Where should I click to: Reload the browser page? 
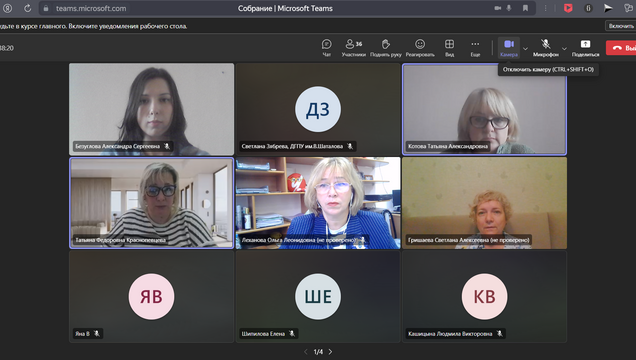point(28,8)
